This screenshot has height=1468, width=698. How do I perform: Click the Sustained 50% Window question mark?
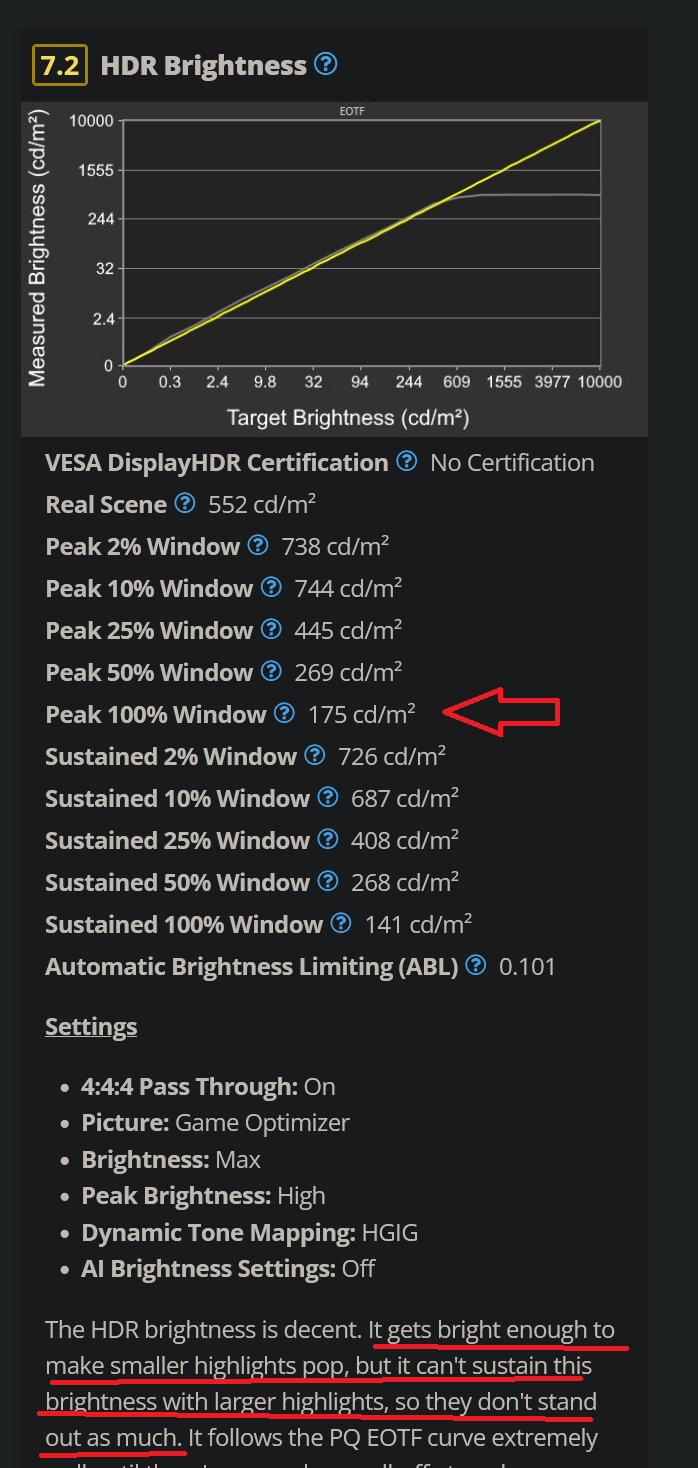point(327,882)
